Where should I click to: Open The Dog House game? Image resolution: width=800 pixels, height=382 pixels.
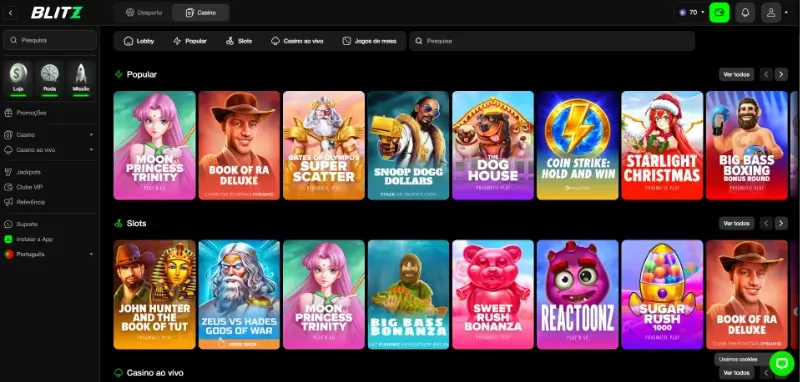pyautogui.click(x=493, y=145)
